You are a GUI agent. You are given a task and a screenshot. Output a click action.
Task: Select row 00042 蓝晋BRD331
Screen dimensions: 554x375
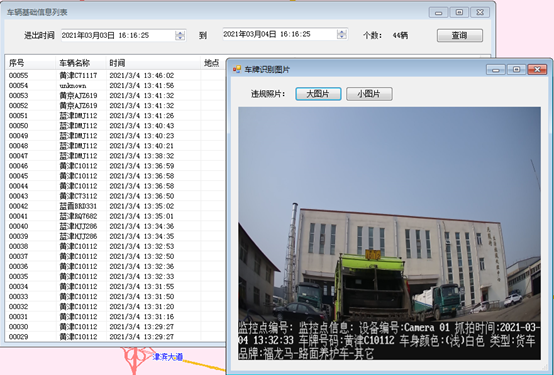click(x=116, y=206)
